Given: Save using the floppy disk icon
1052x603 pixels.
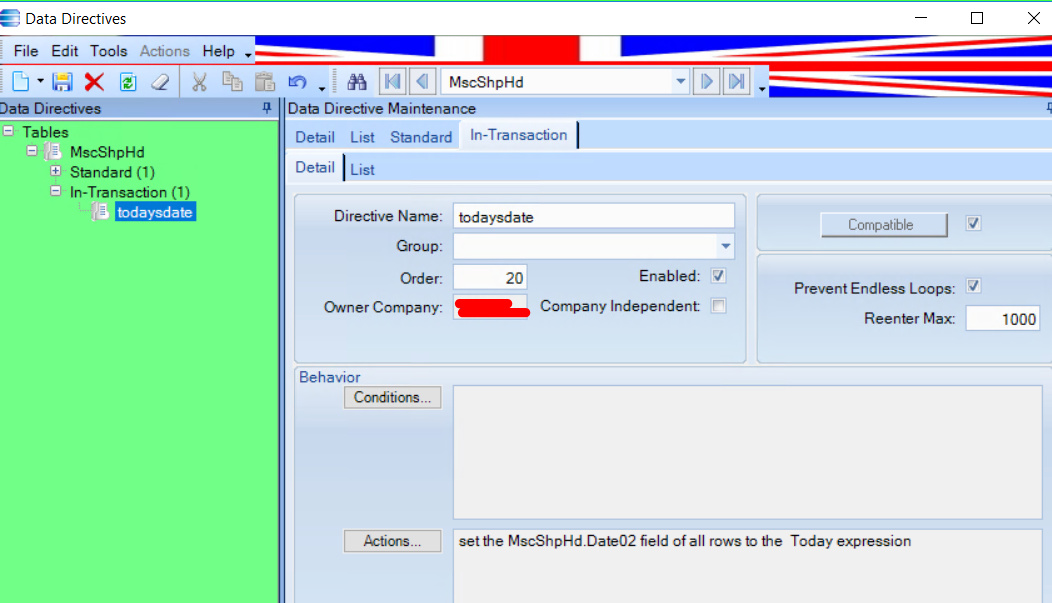Looking at the screenshot, I should 62,82.
